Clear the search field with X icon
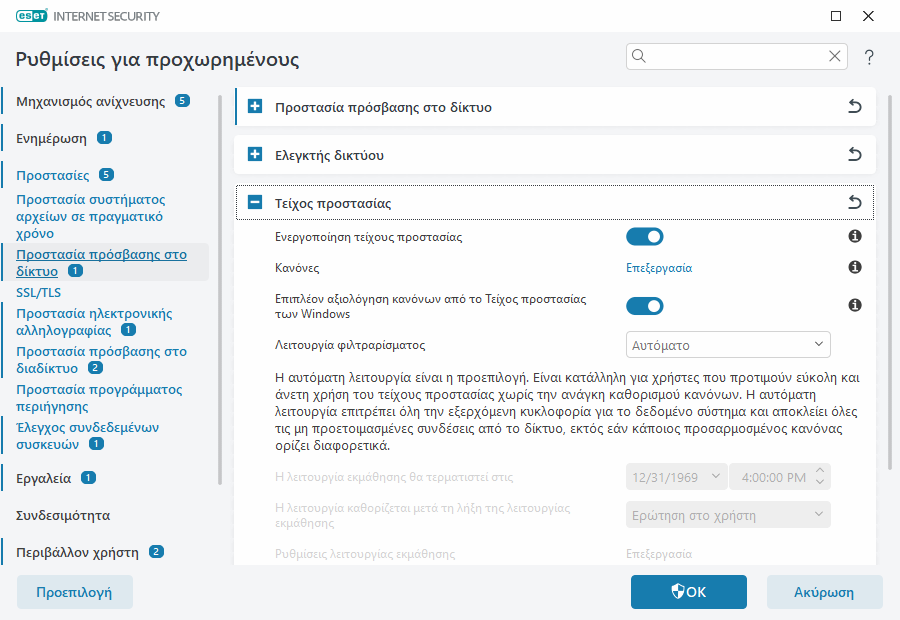900x620 pixels. pyautogui.click(x=835, y=56)
